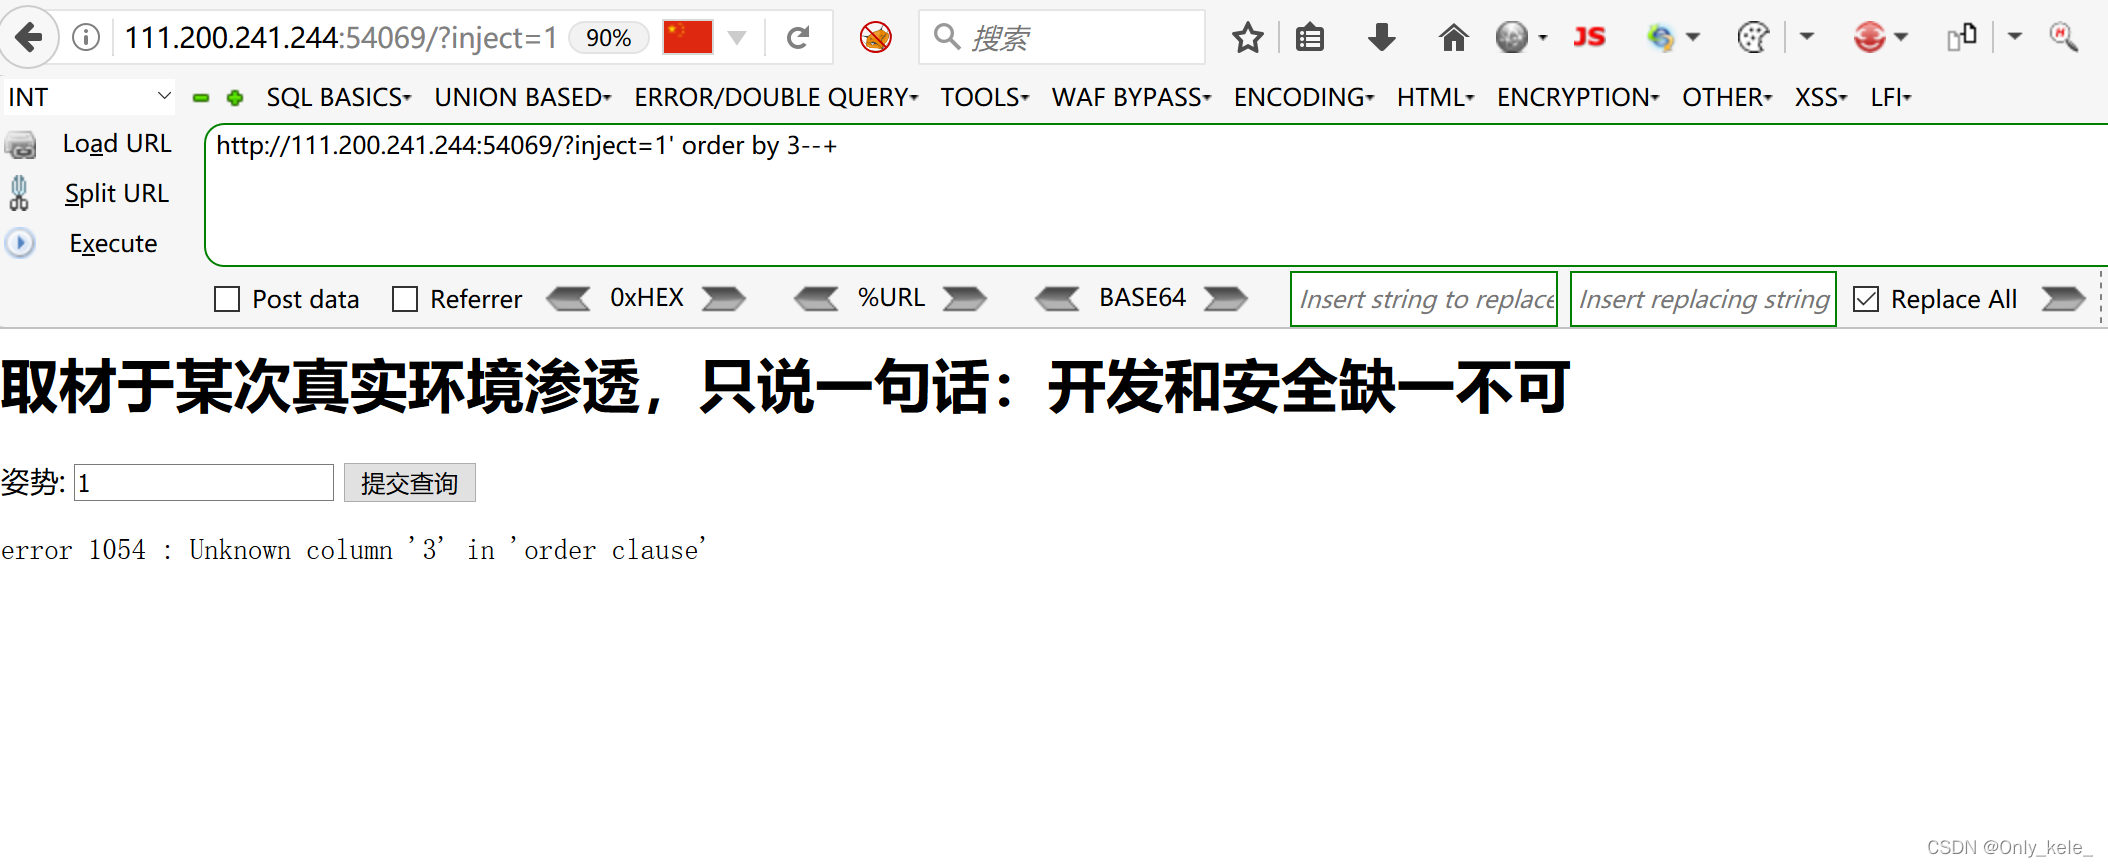Click the 90% zoom level badge

point(608,38)
